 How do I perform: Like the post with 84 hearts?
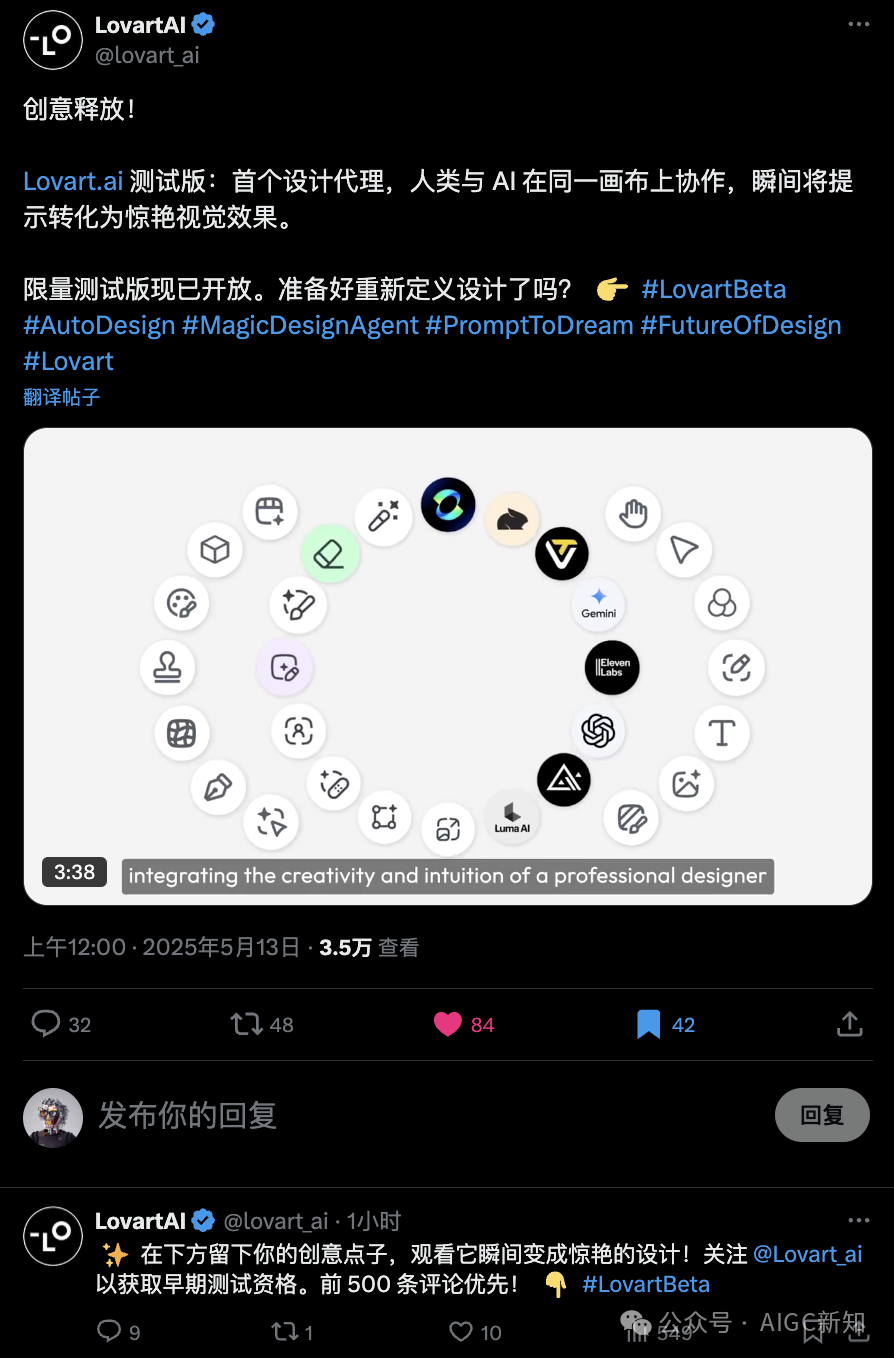click(447, 1024)
